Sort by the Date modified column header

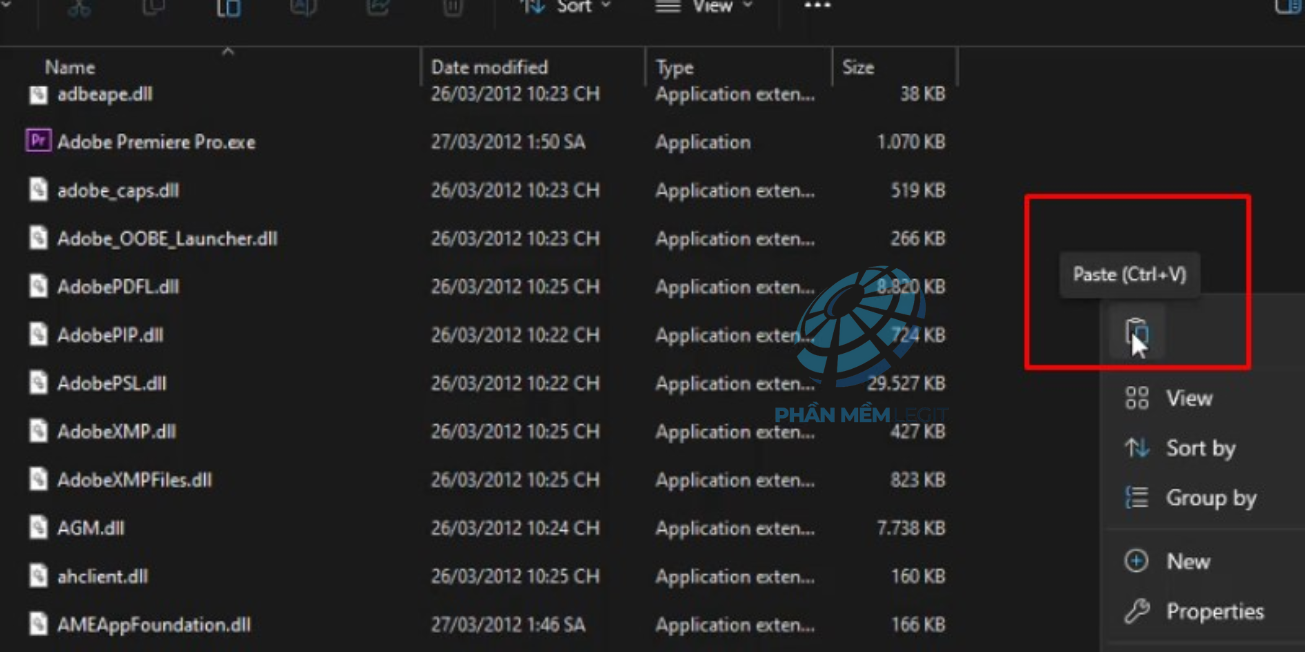click(489, 67)
